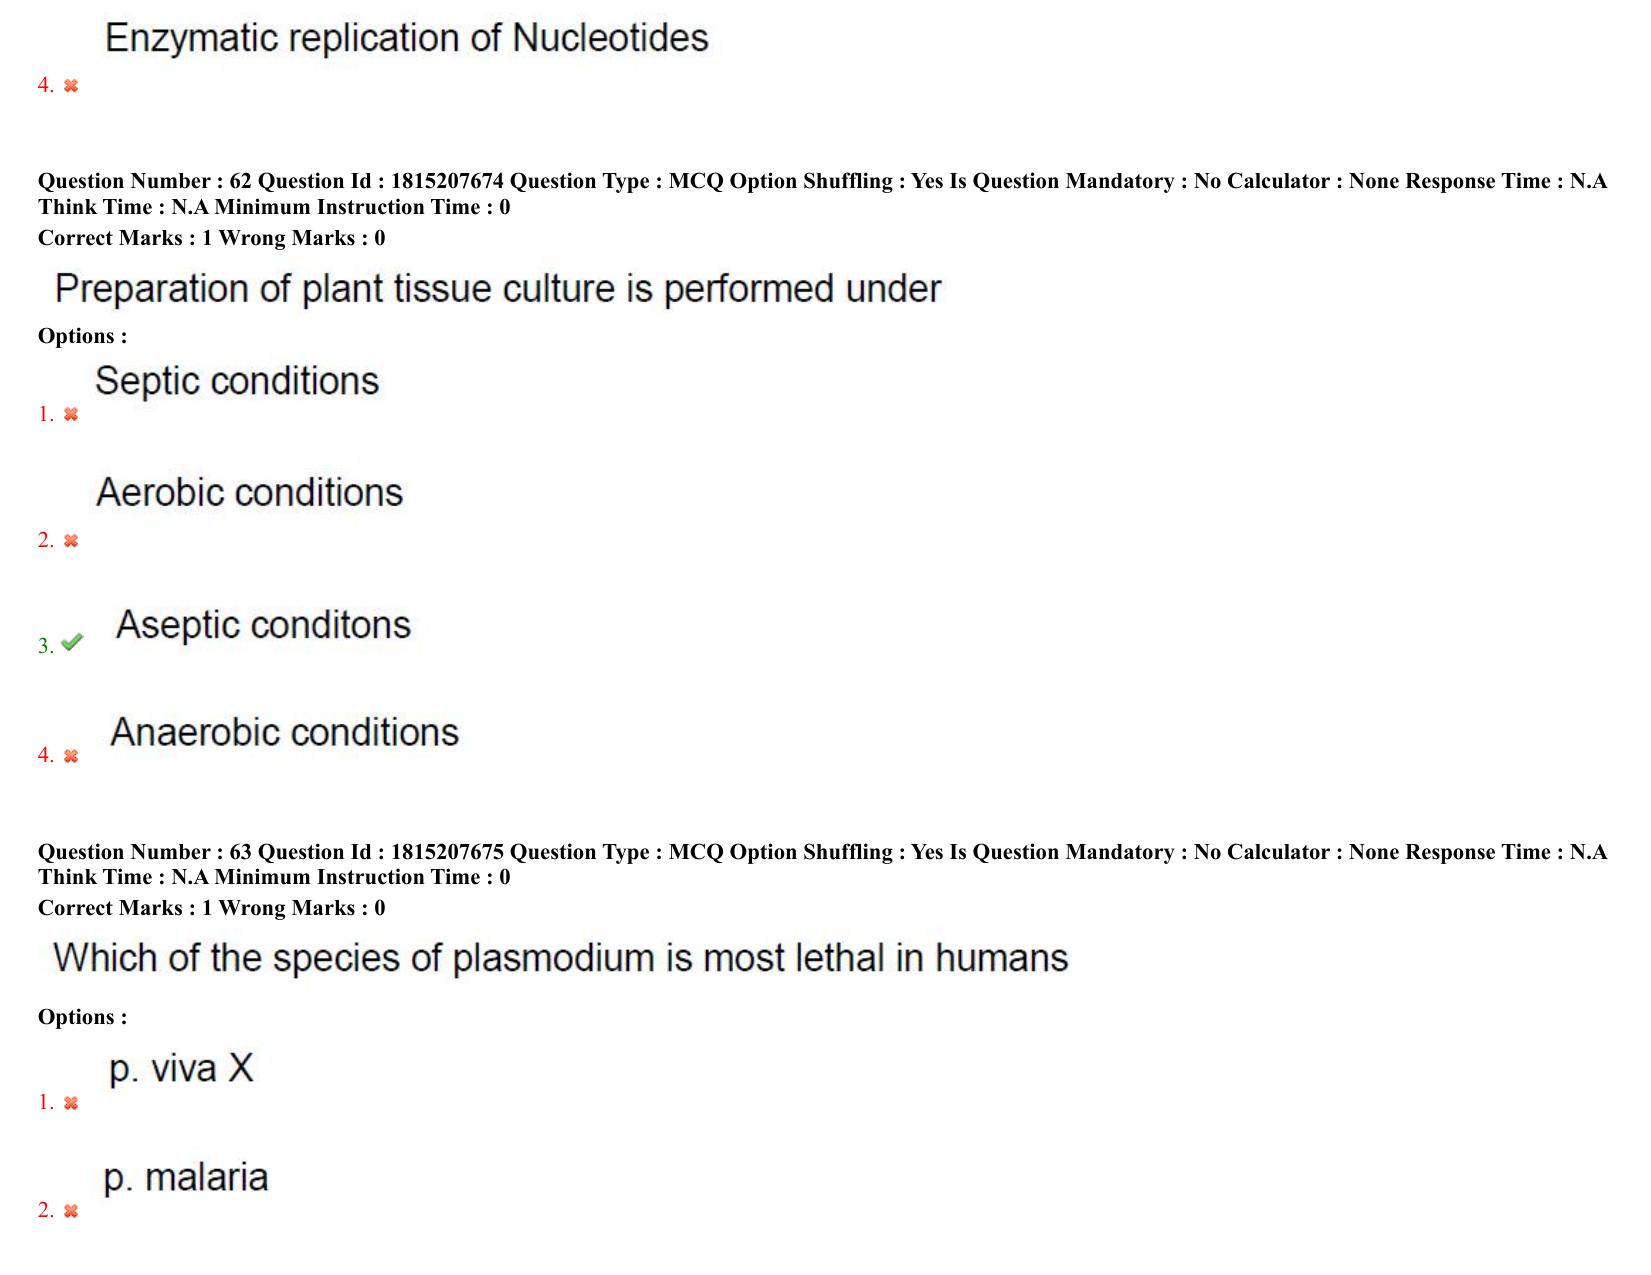
Task: Click red cross beside Anaerobic conditions
Action: coord(71,756)
